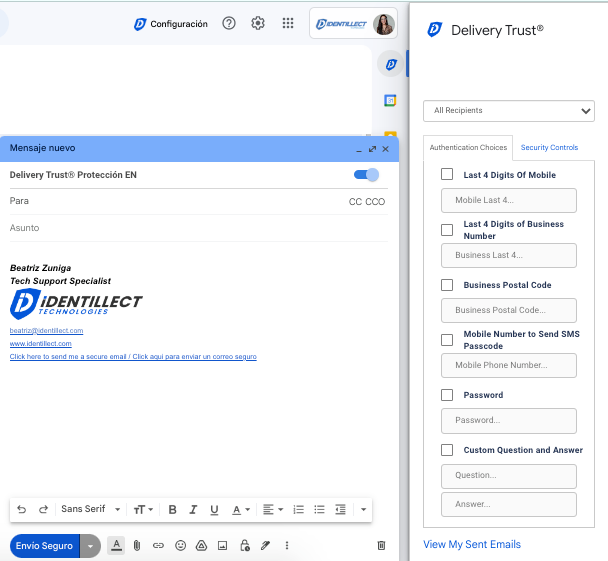Open send options arrow beside Envío Seguro
608x561 pixels.
(x=90, y=546)
